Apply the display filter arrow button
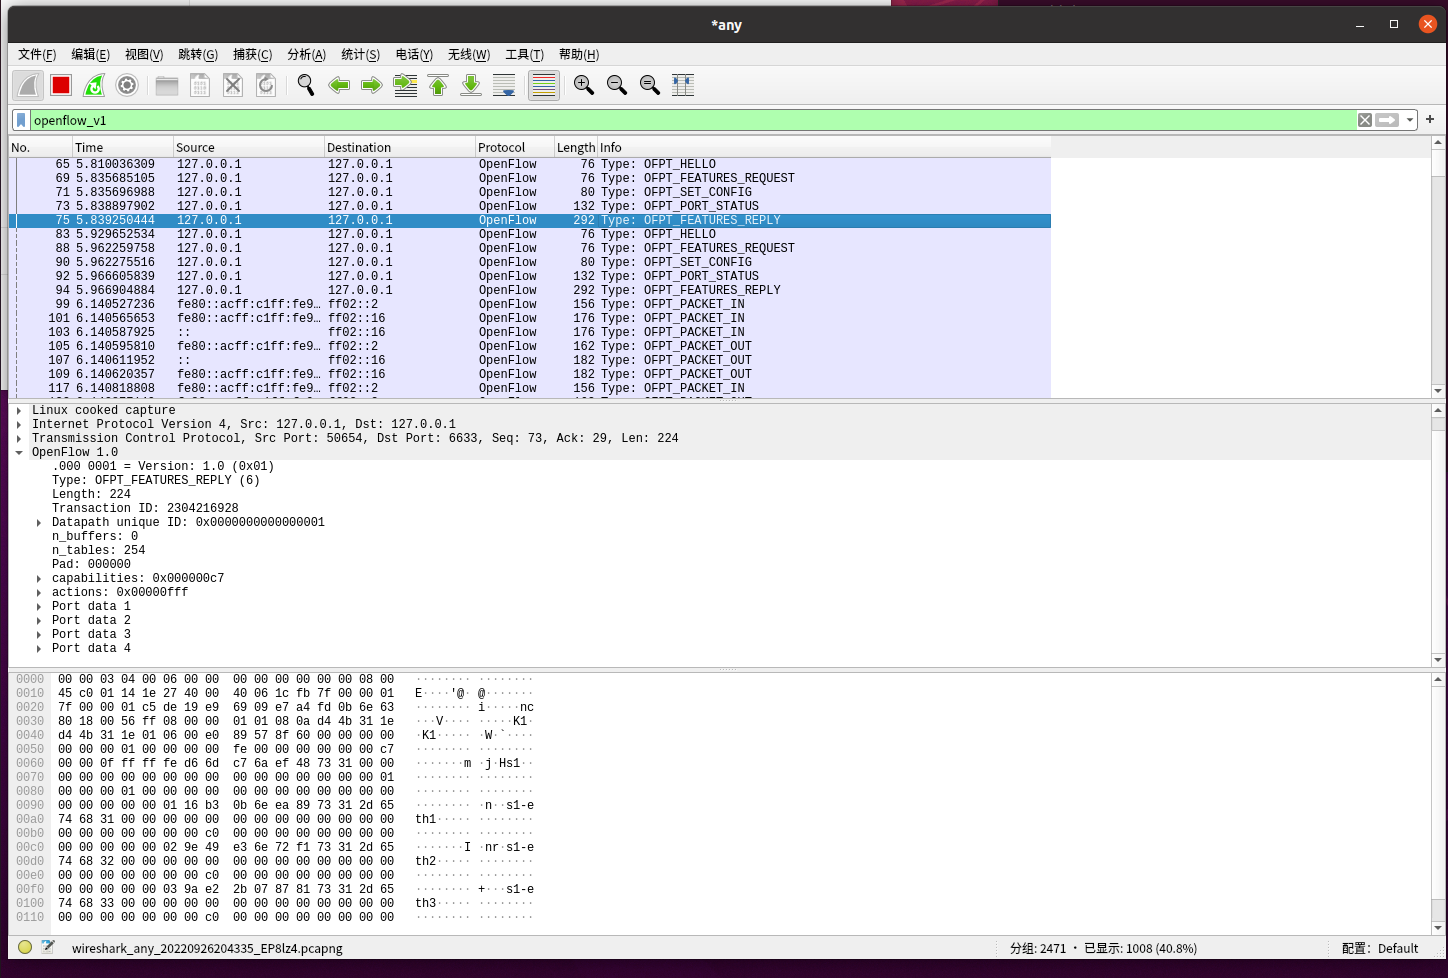 pyautogui.click(x=1387, y=120)
